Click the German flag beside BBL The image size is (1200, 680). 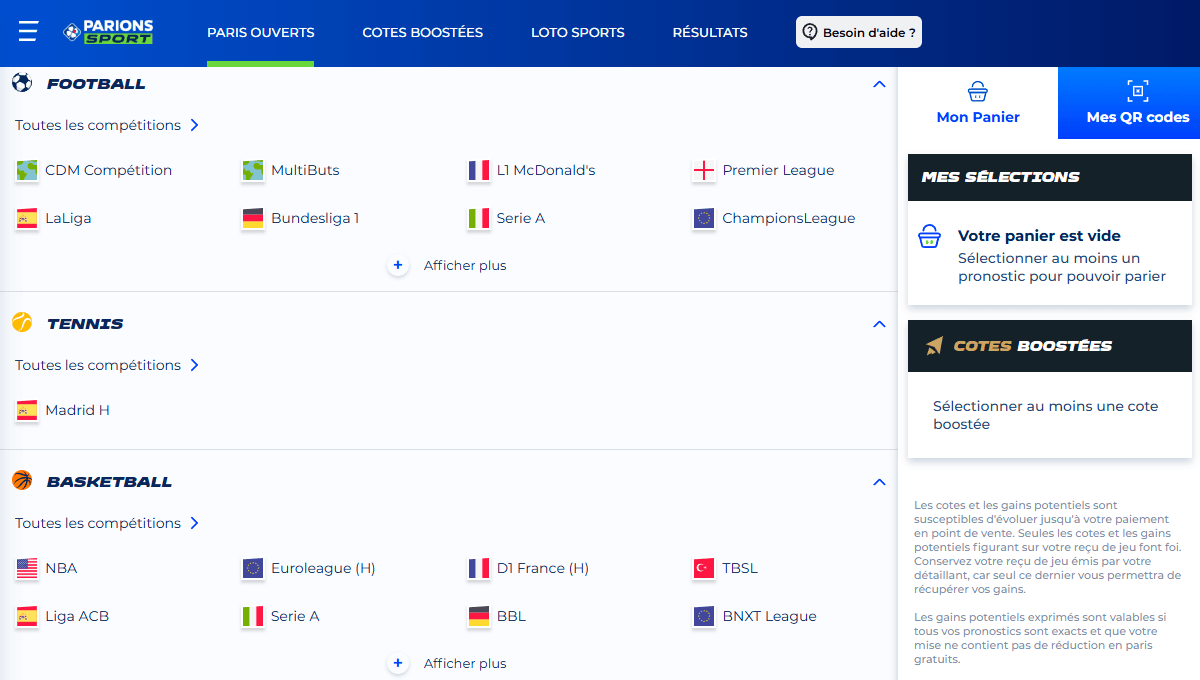pyautogui.click(x=479, y=616)
